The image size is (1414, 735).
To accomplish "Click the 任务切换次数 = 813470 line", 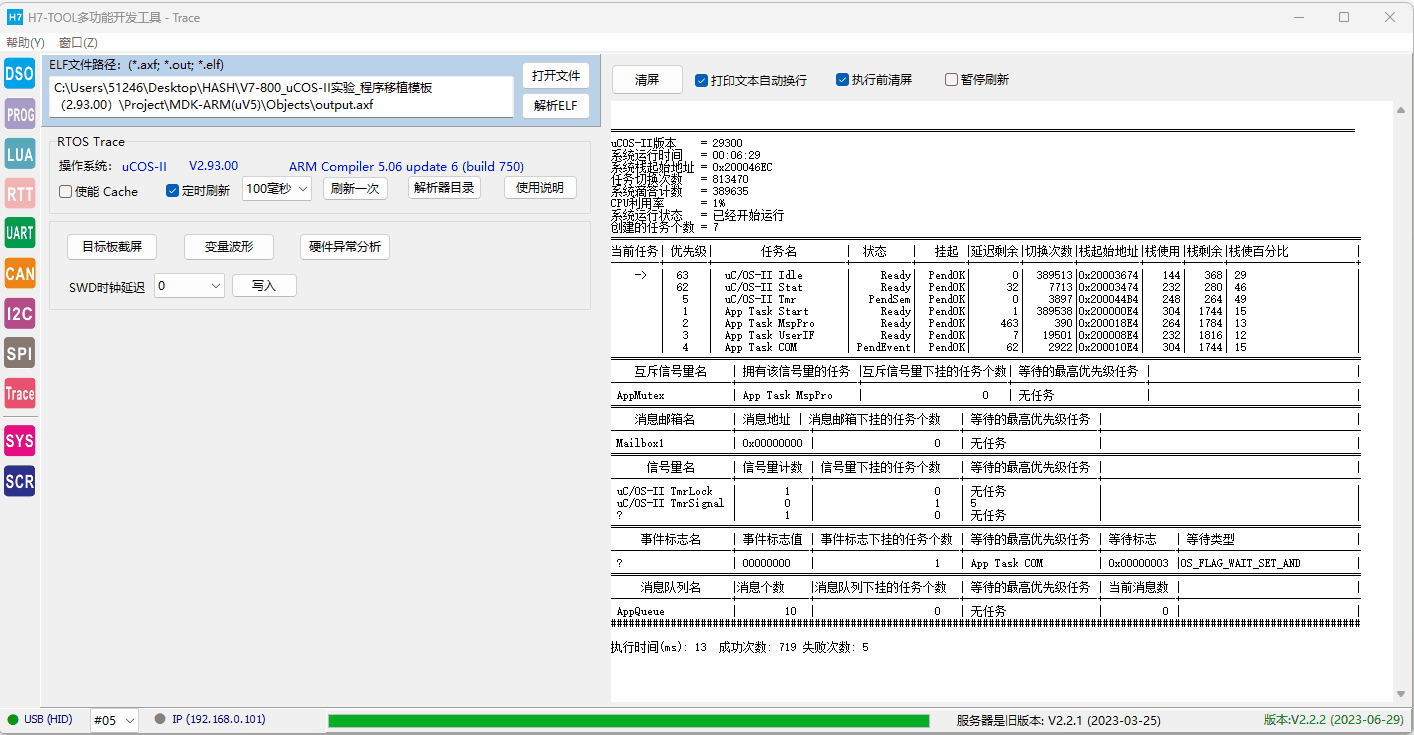I will (x=679, y=179).
